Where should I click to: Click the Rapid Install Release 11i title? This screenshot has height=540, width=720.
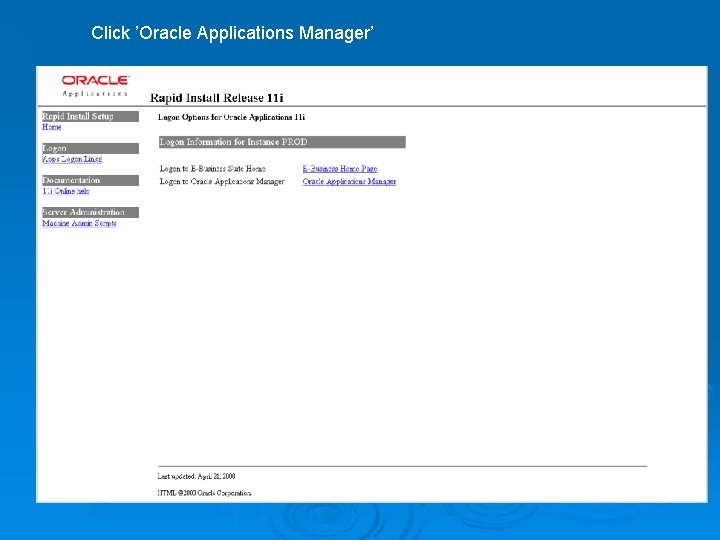216,98
